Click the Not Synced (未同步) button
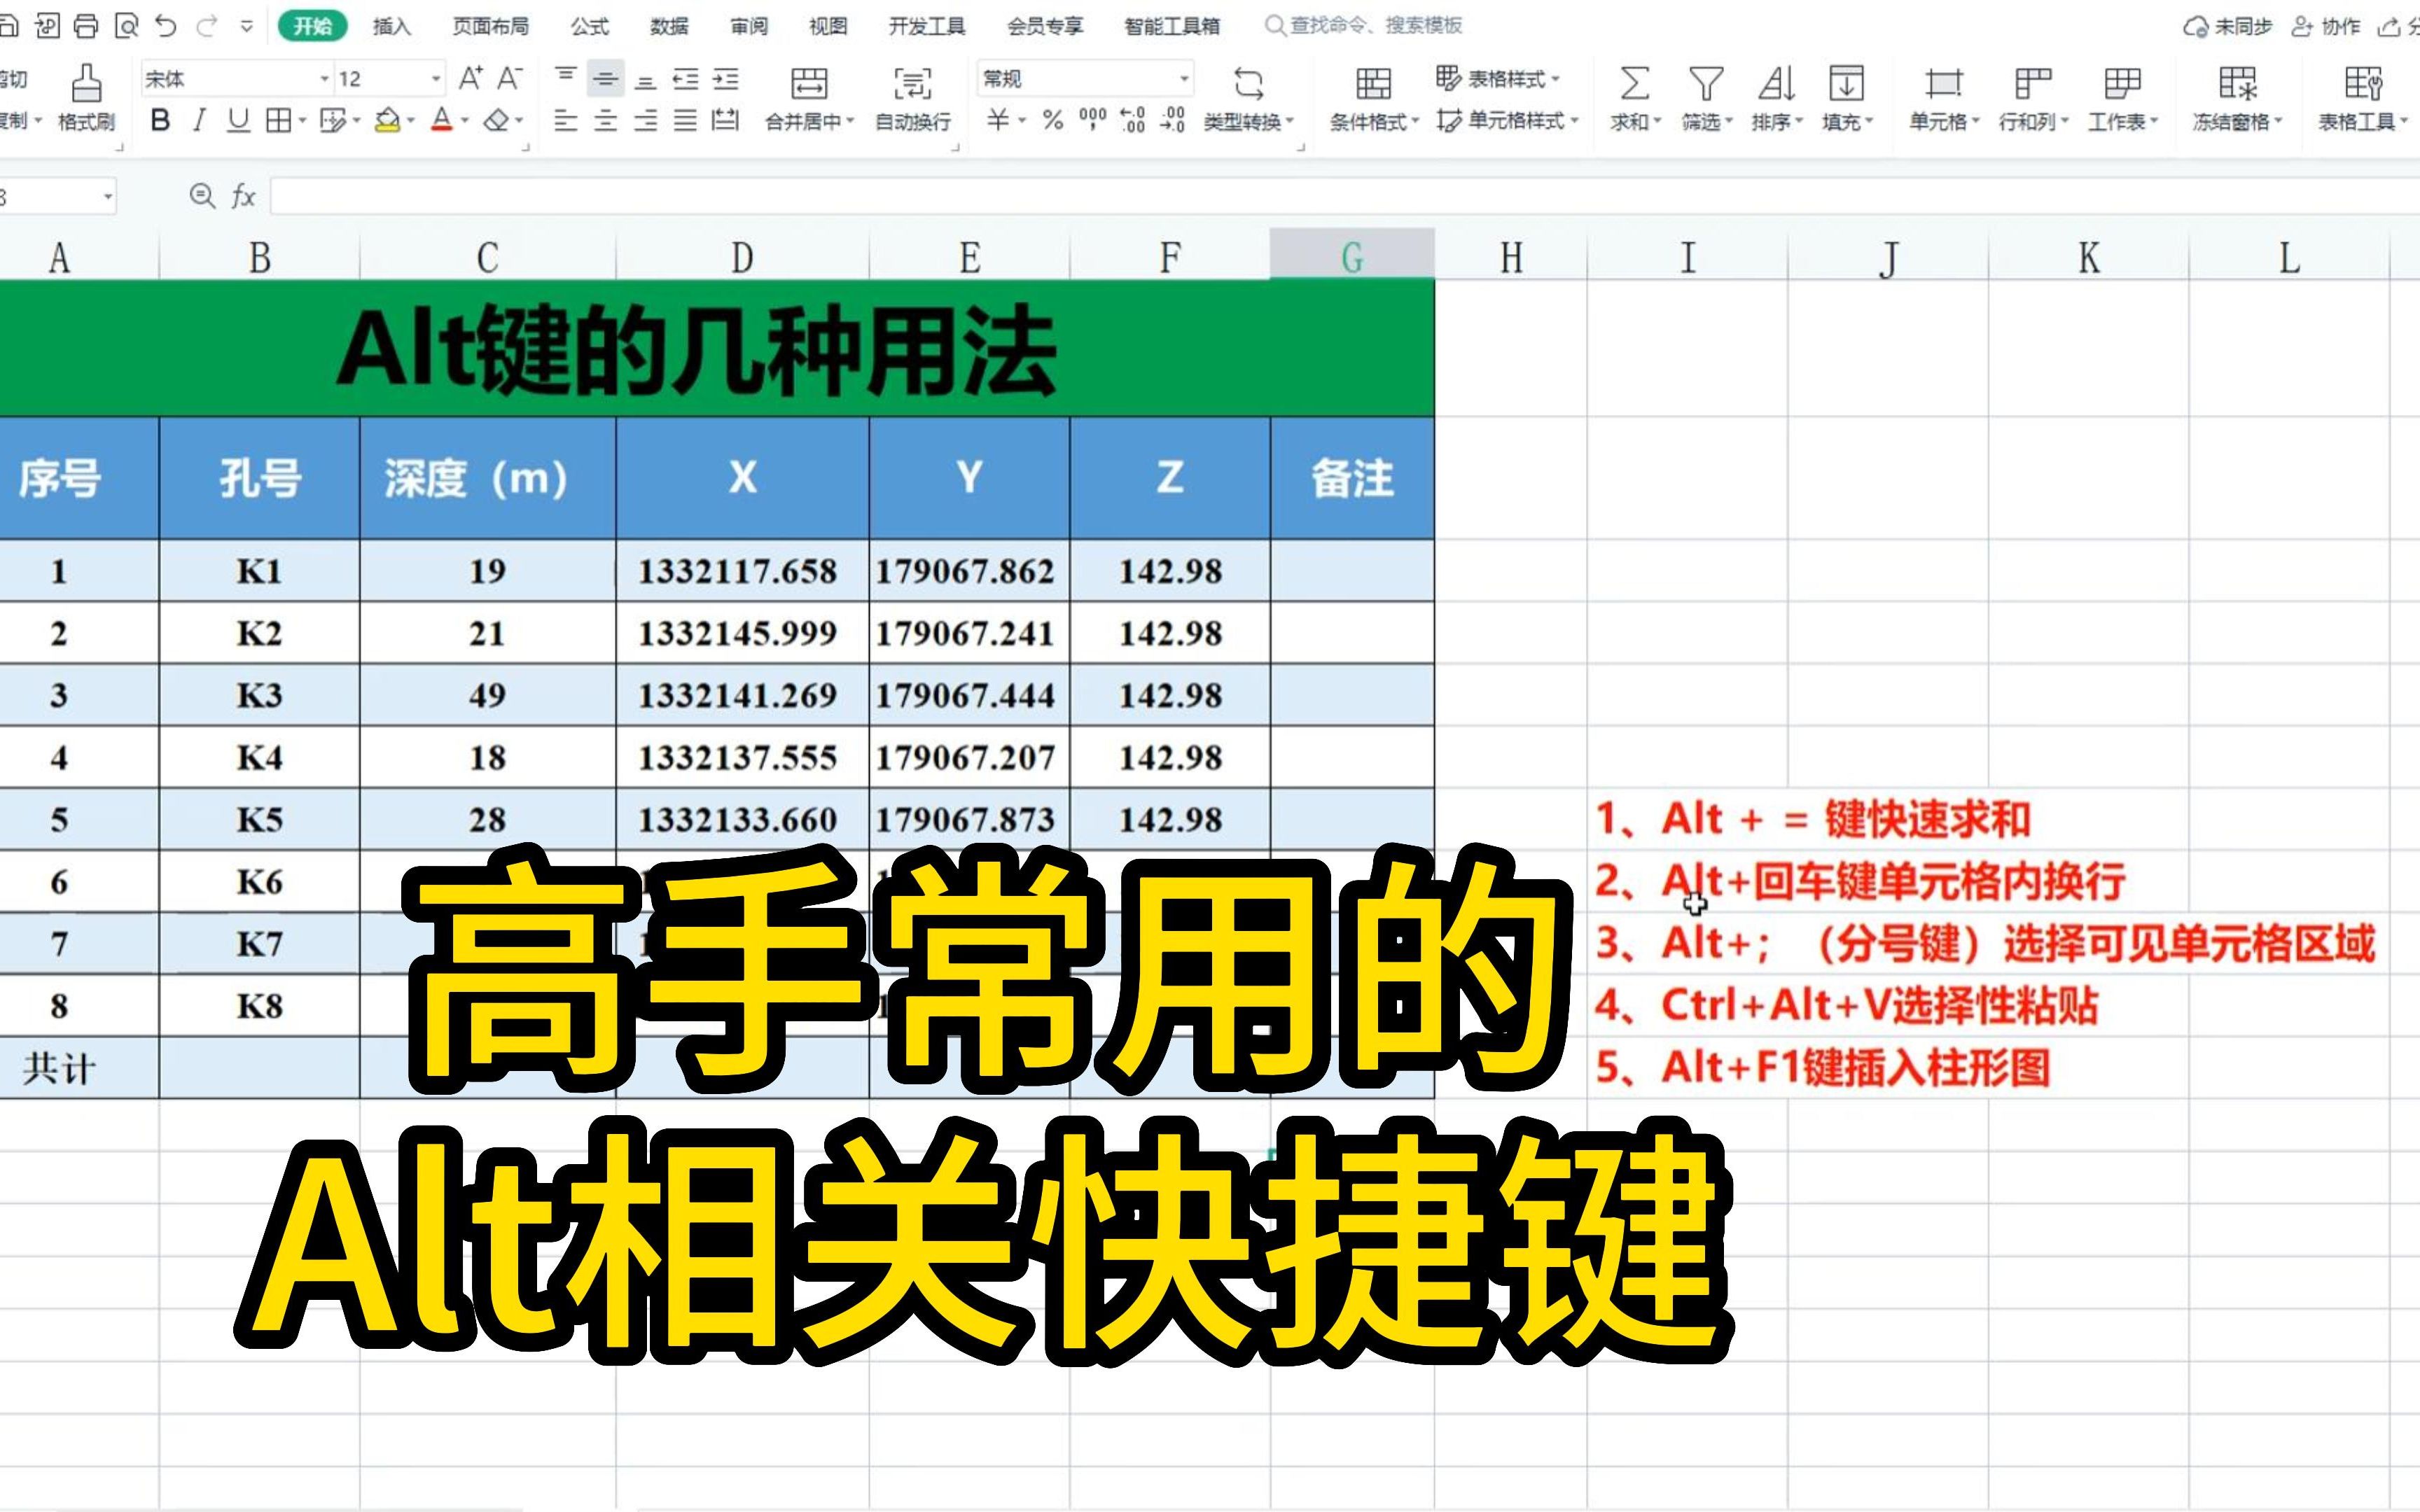The width and height of the screenshot is (2420, 1512). (x=2227, y=26)
